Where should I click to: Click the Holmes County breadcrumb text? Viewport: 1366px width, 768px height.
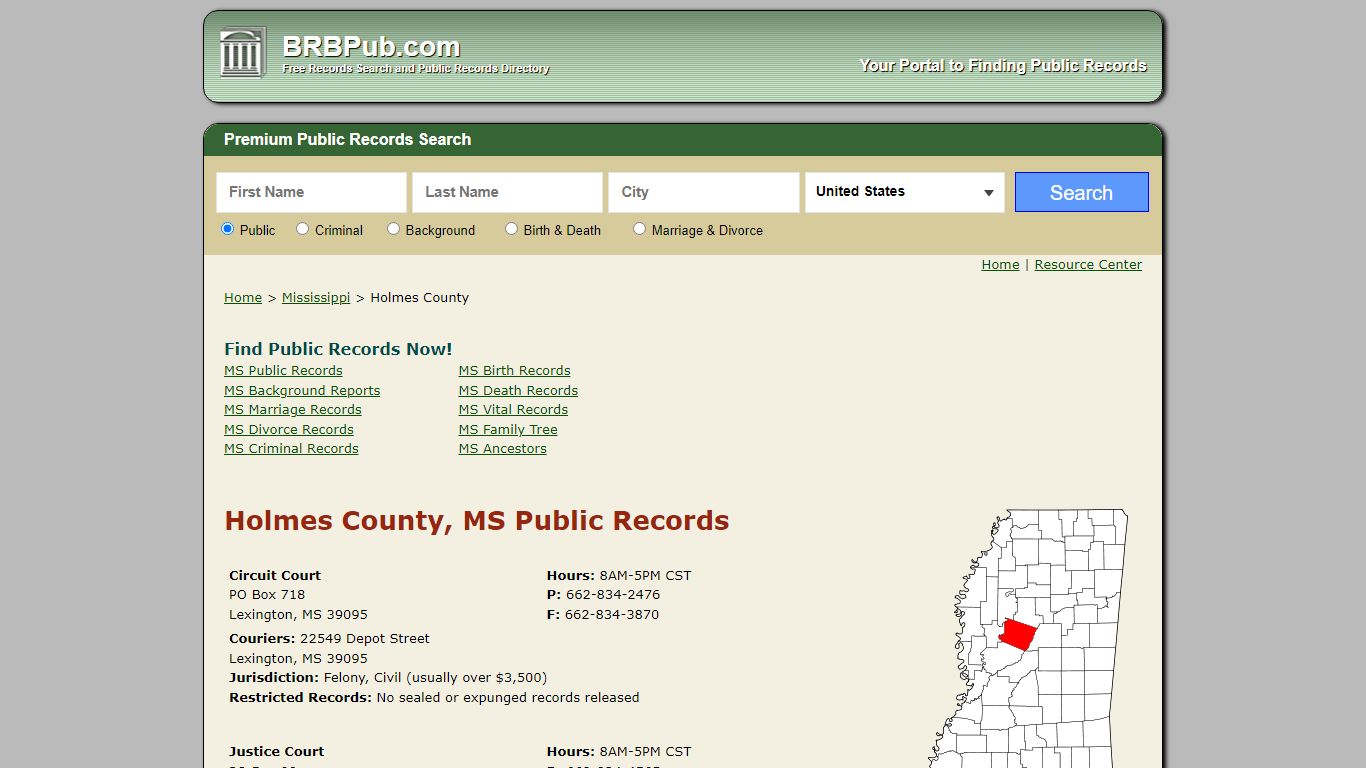420,298
